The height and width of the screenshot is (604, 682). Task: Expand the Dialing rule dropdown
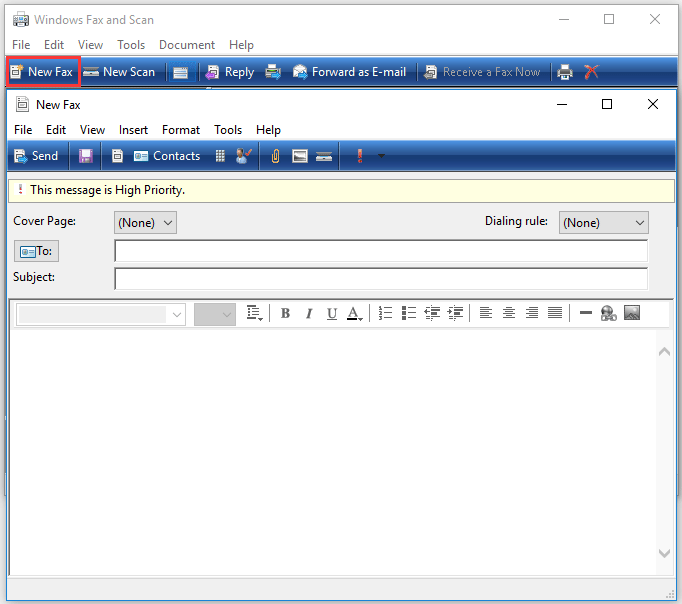point(603,223)
